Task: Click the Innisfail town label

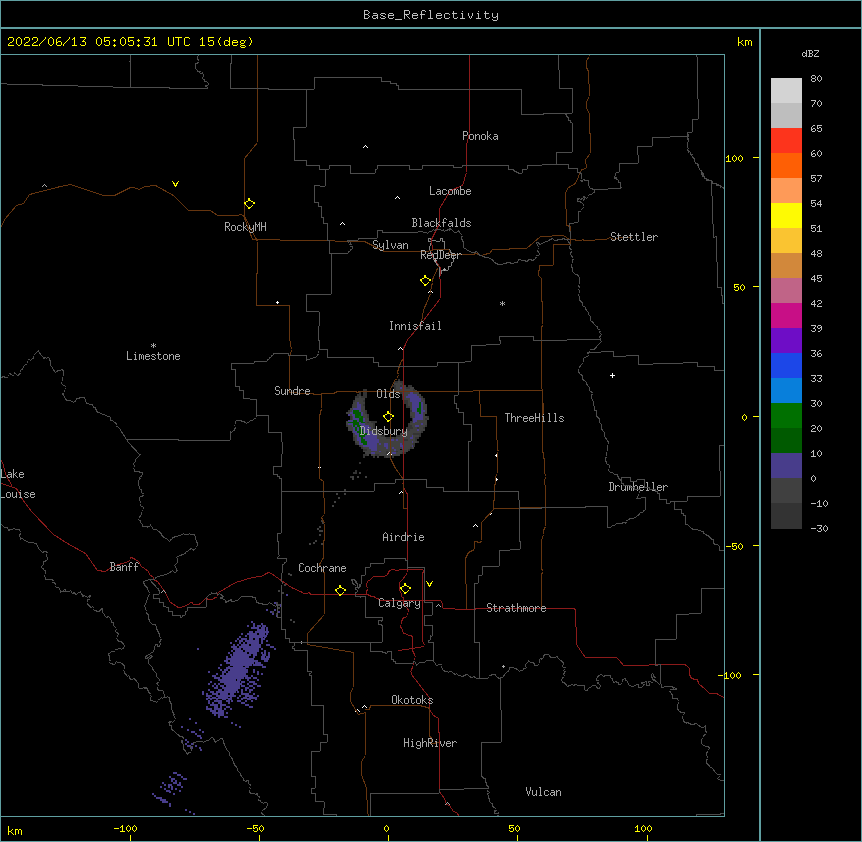Action: (x=415, y=326)
